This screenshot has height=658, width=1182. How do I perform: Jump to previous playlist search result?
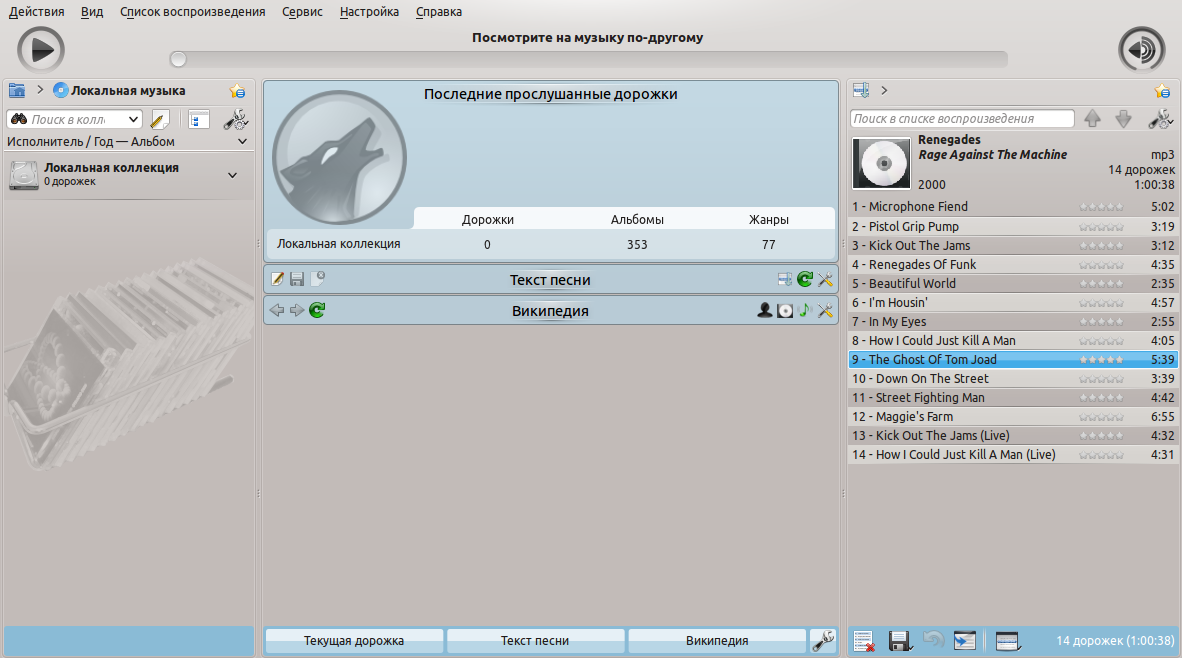(1092, 118)
